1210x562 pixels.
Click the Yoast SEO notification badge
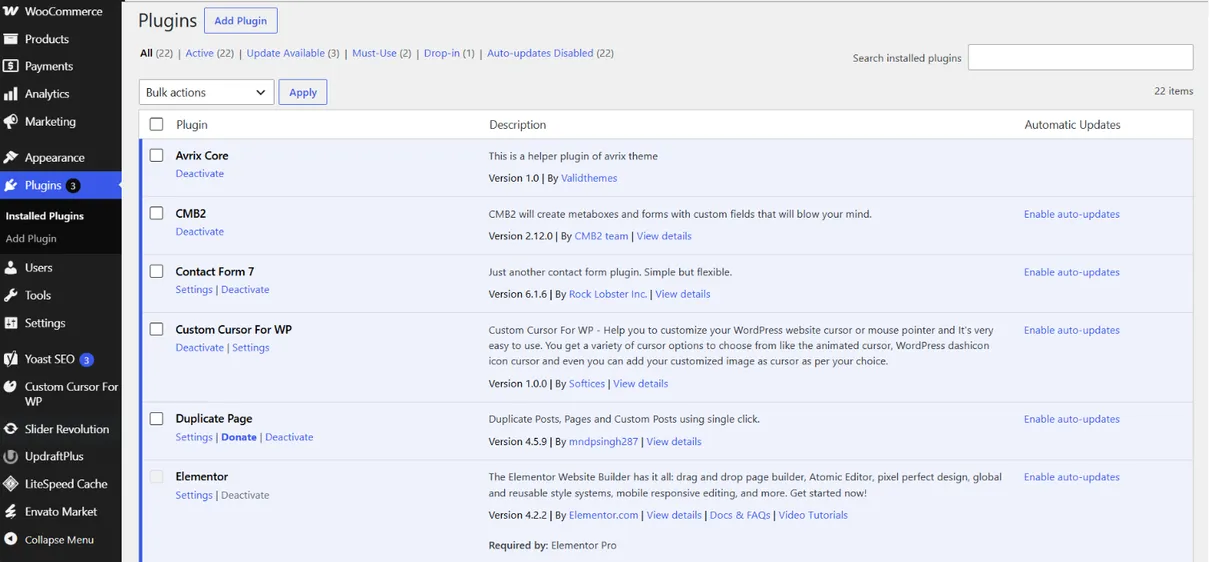pyautogui.click(x=87, y=360)
